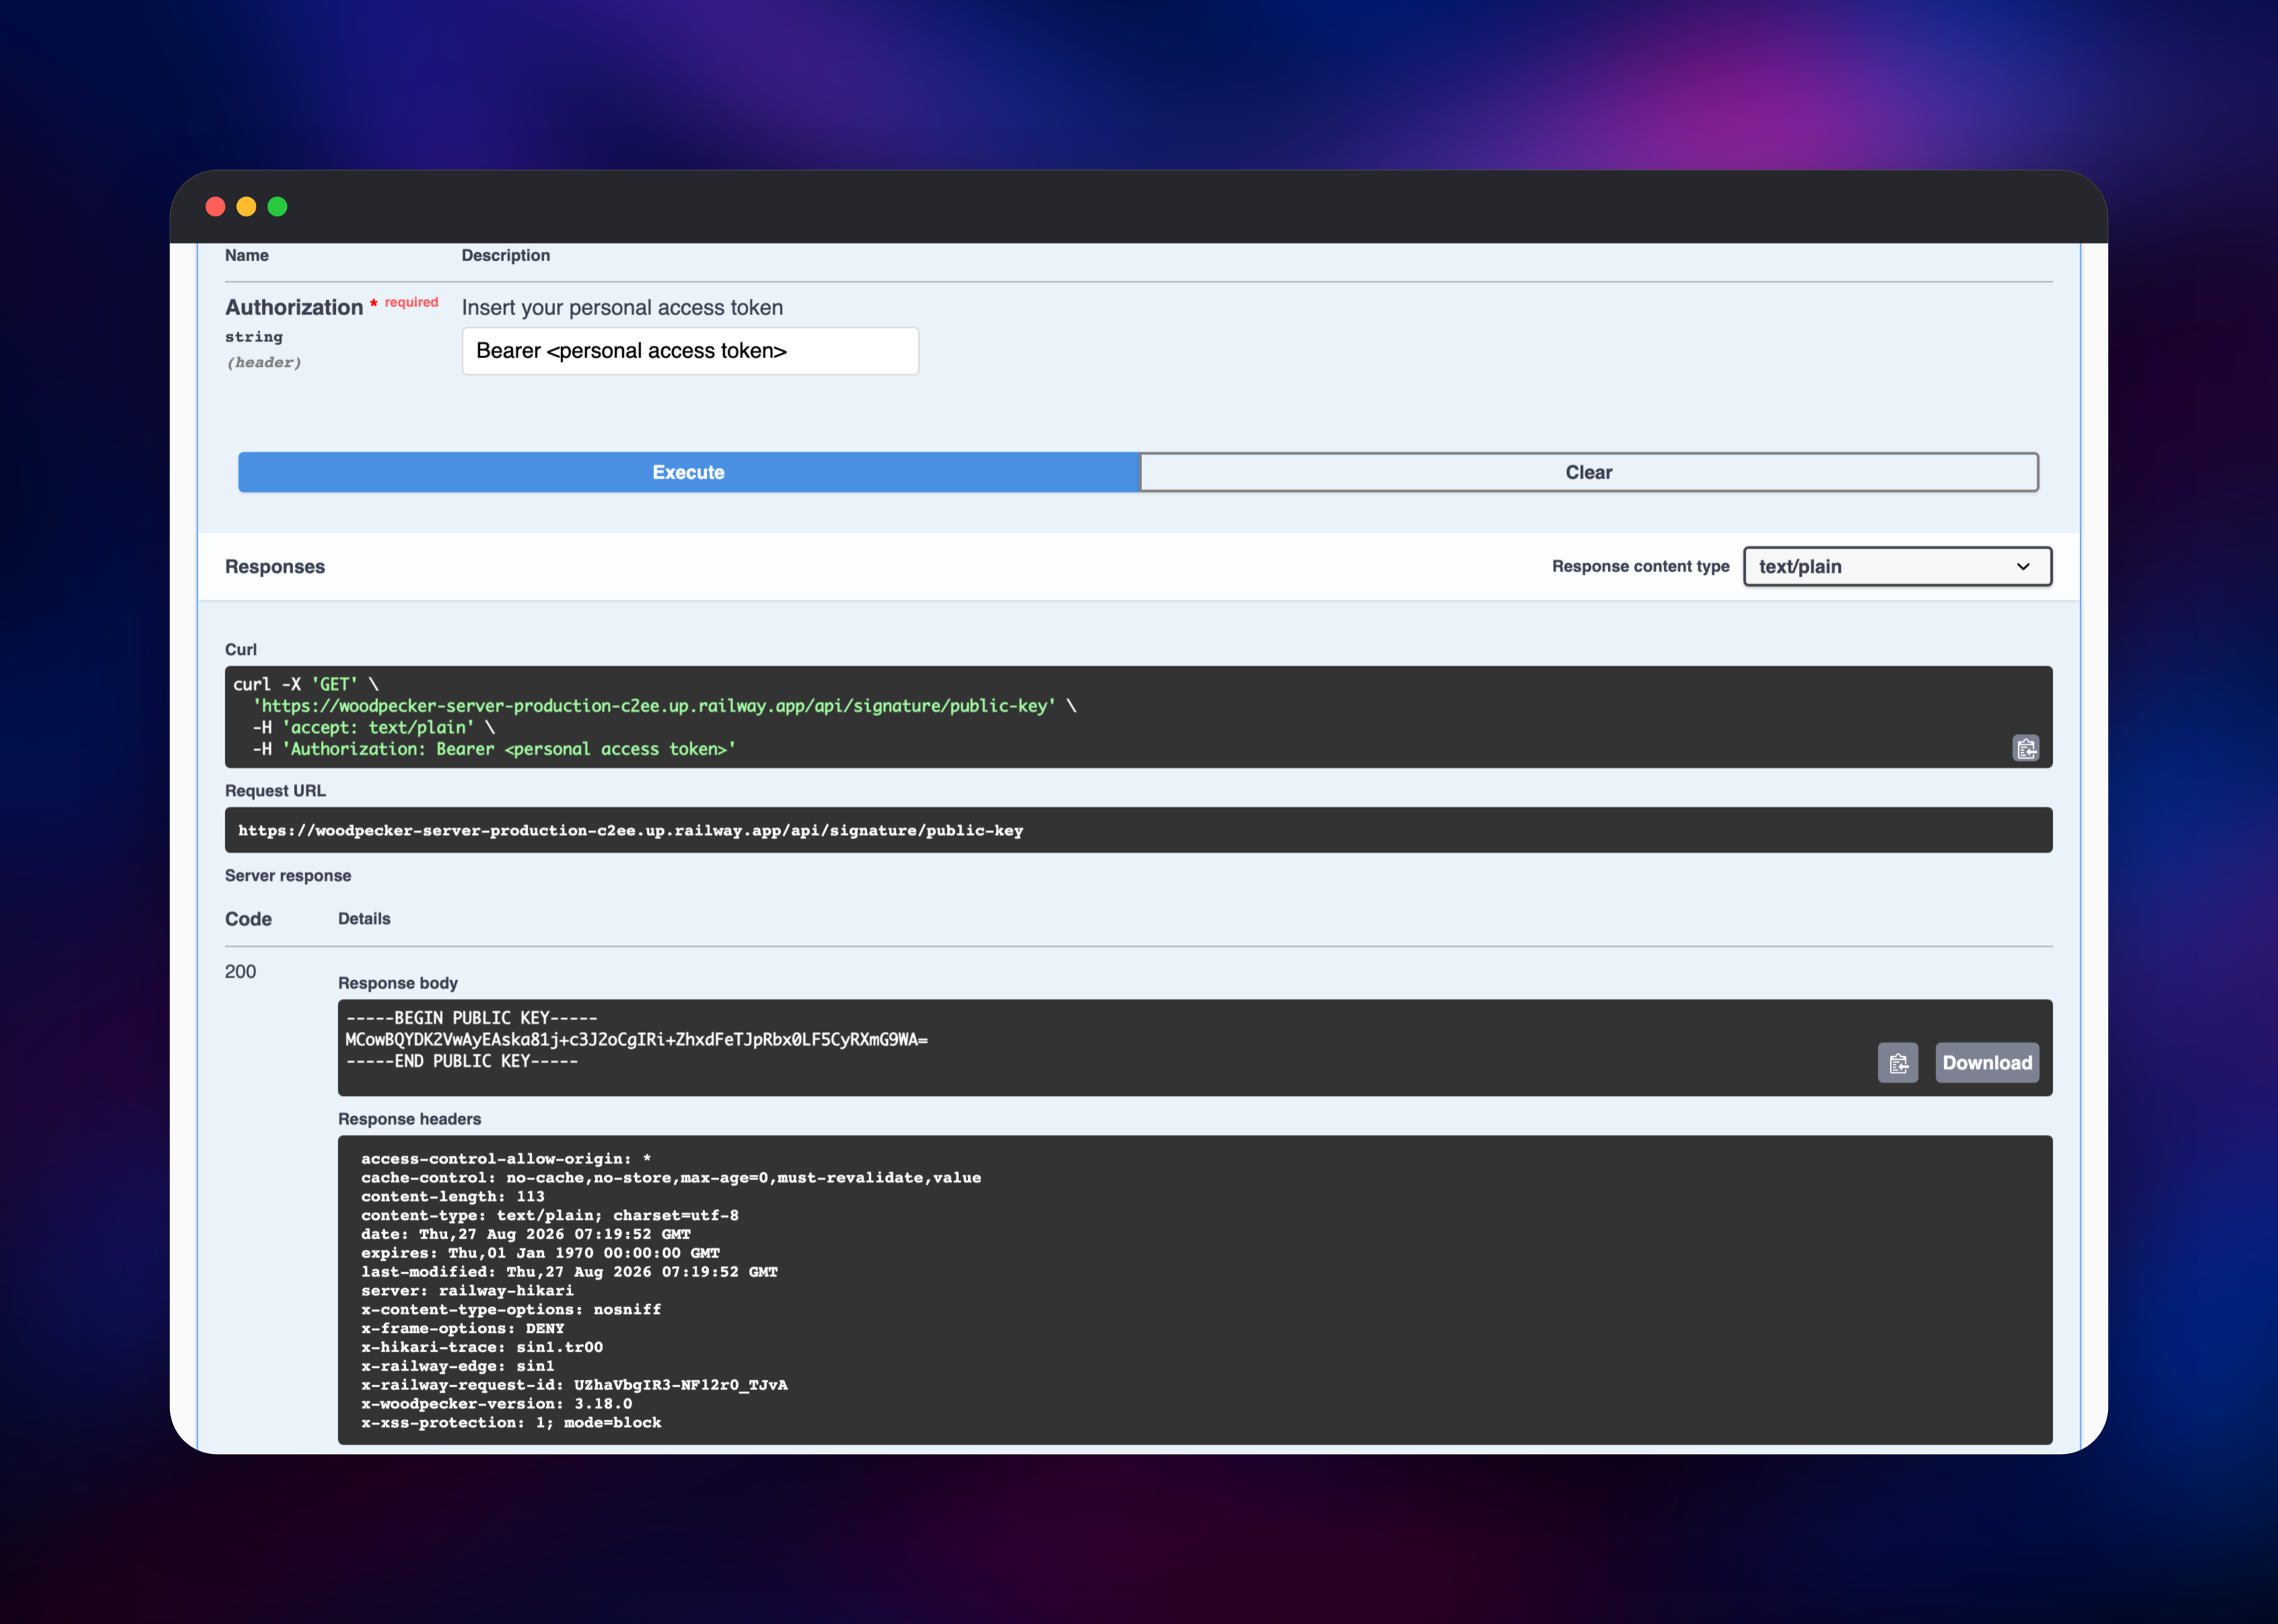Click the Curl section label

pyautogui.click(x=241, y=650)
